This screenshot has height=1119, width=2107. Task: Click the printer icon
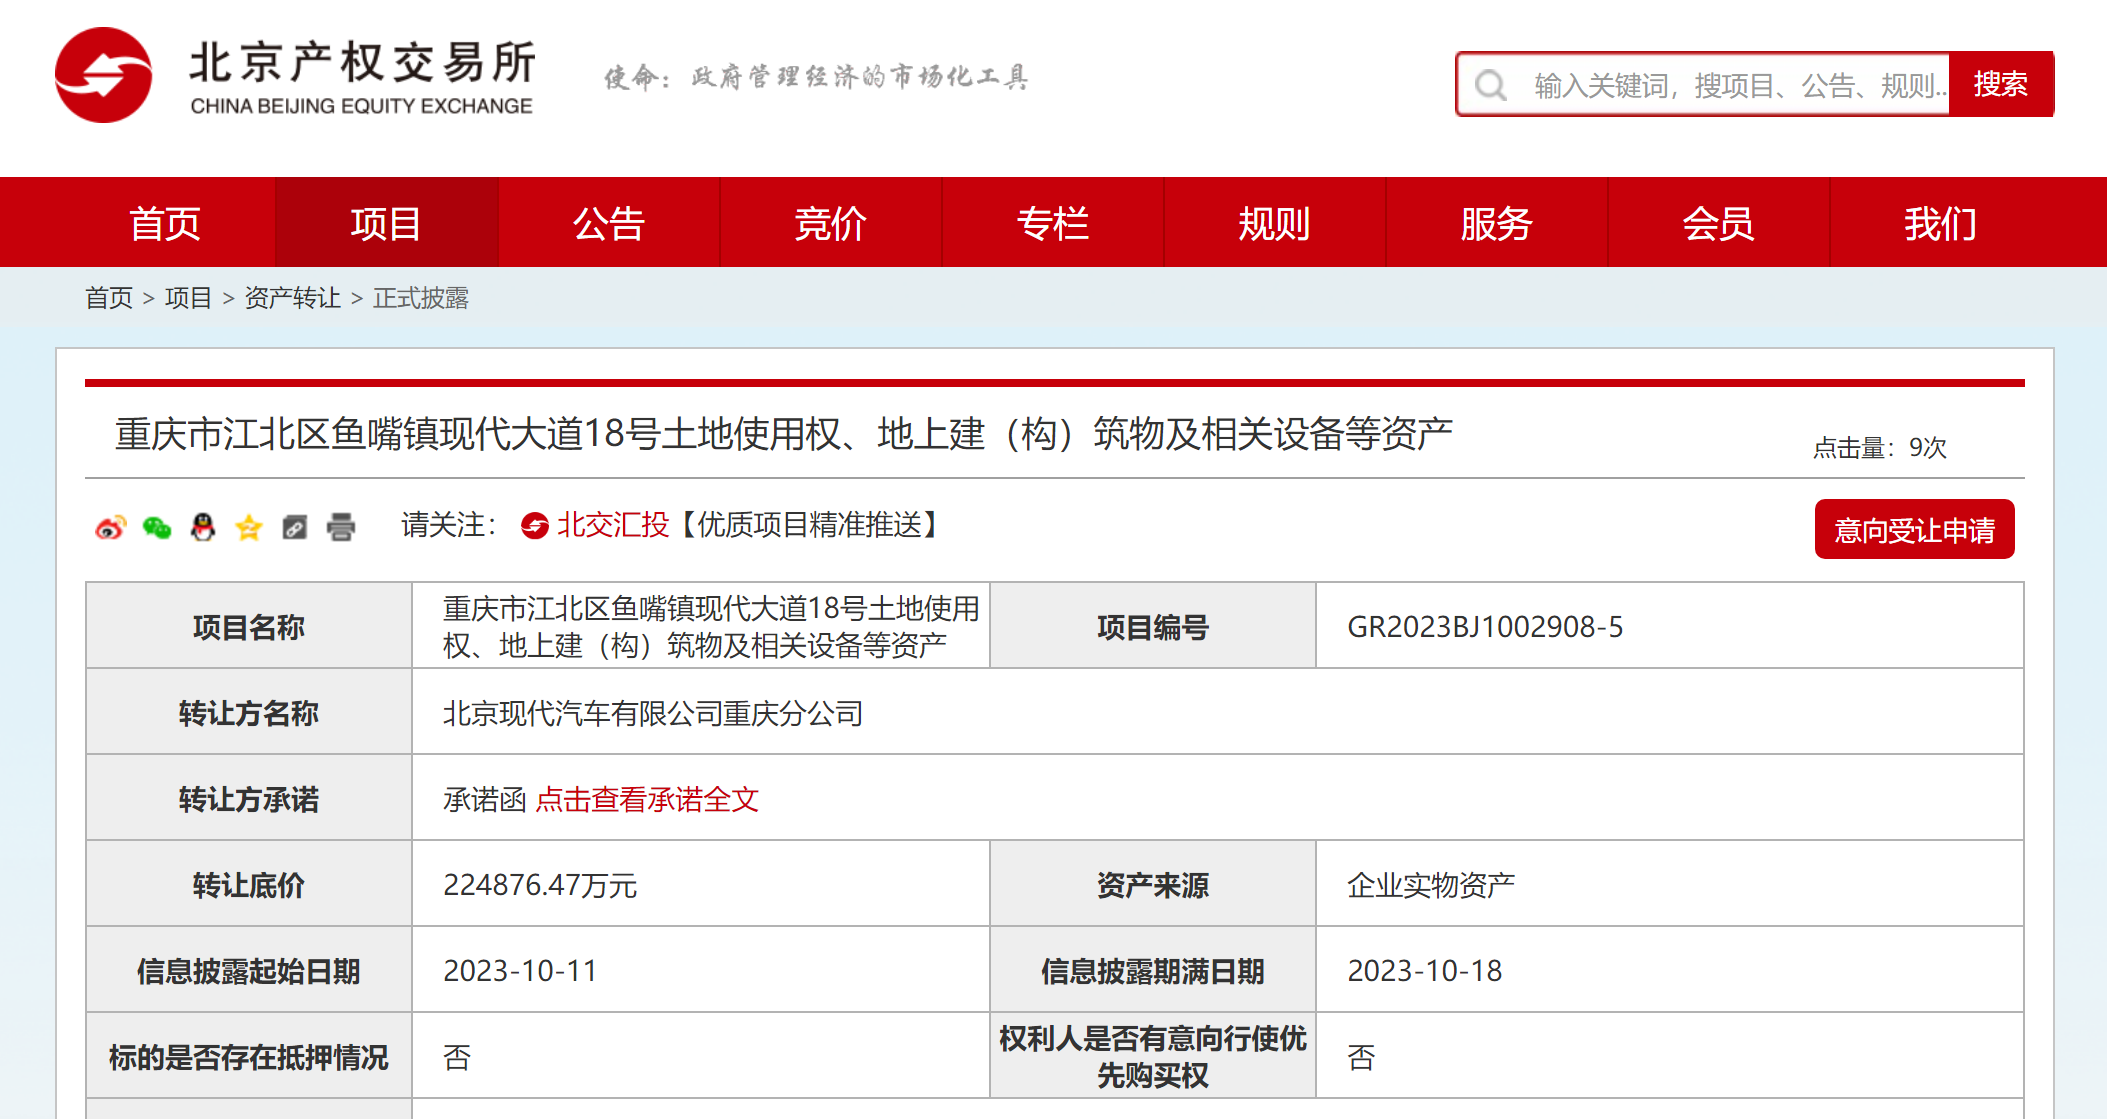(x=341, y=527)
